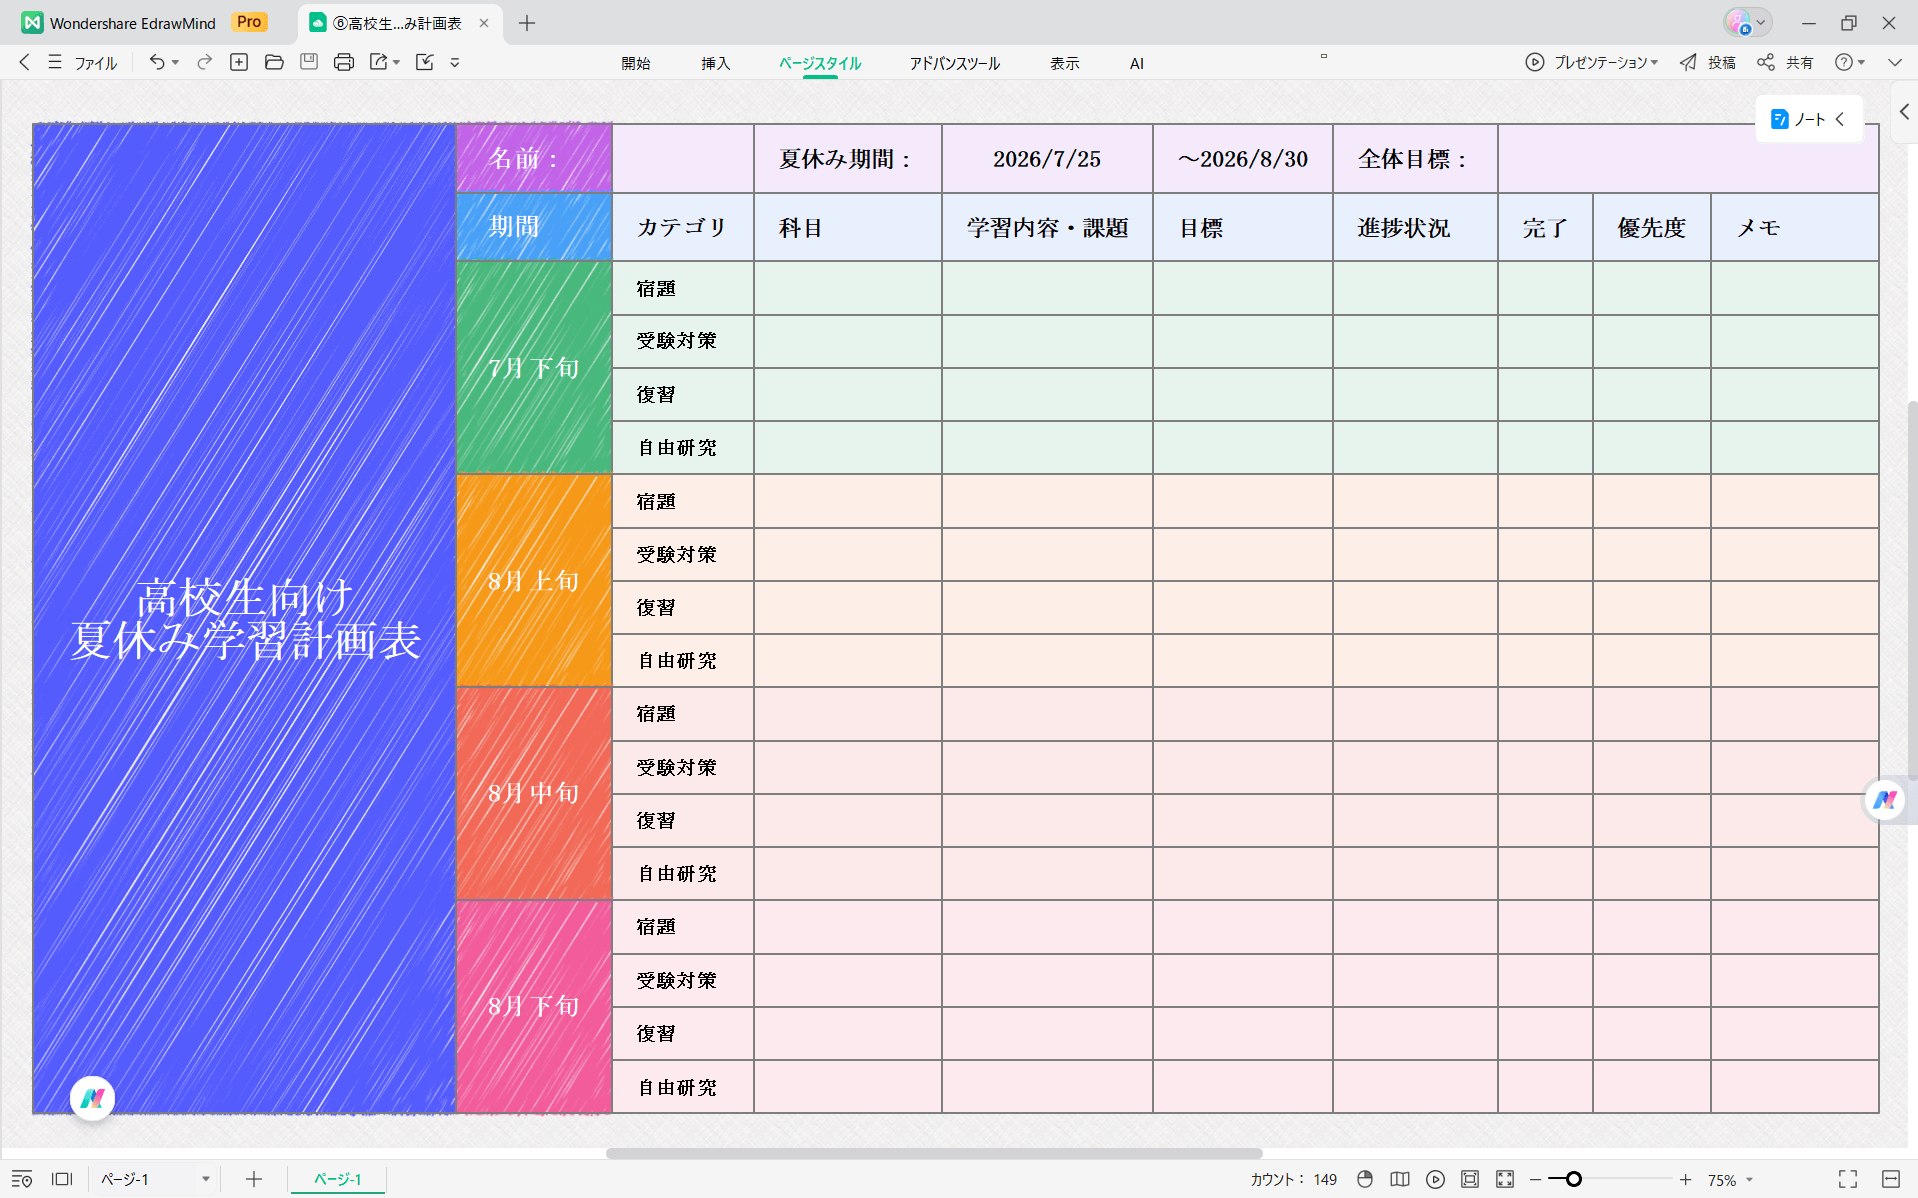Click the open file folder icon
Image resolution: width=1918 pixels, height=1198 pixels.
274,62
